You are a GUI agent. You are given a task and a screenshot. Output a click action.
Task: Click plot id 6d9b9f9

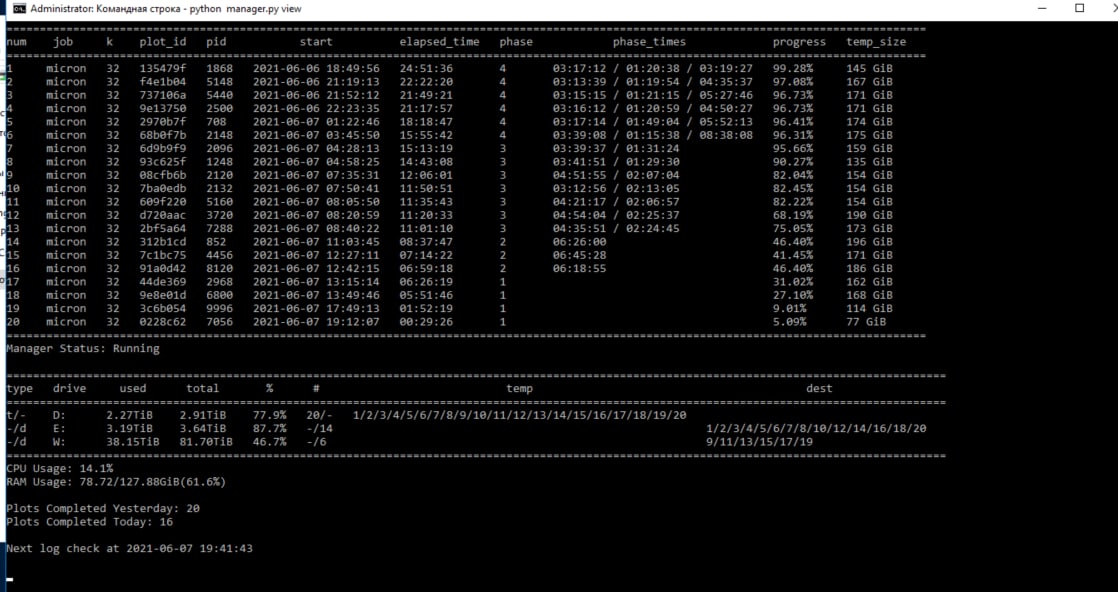point(163,148)
